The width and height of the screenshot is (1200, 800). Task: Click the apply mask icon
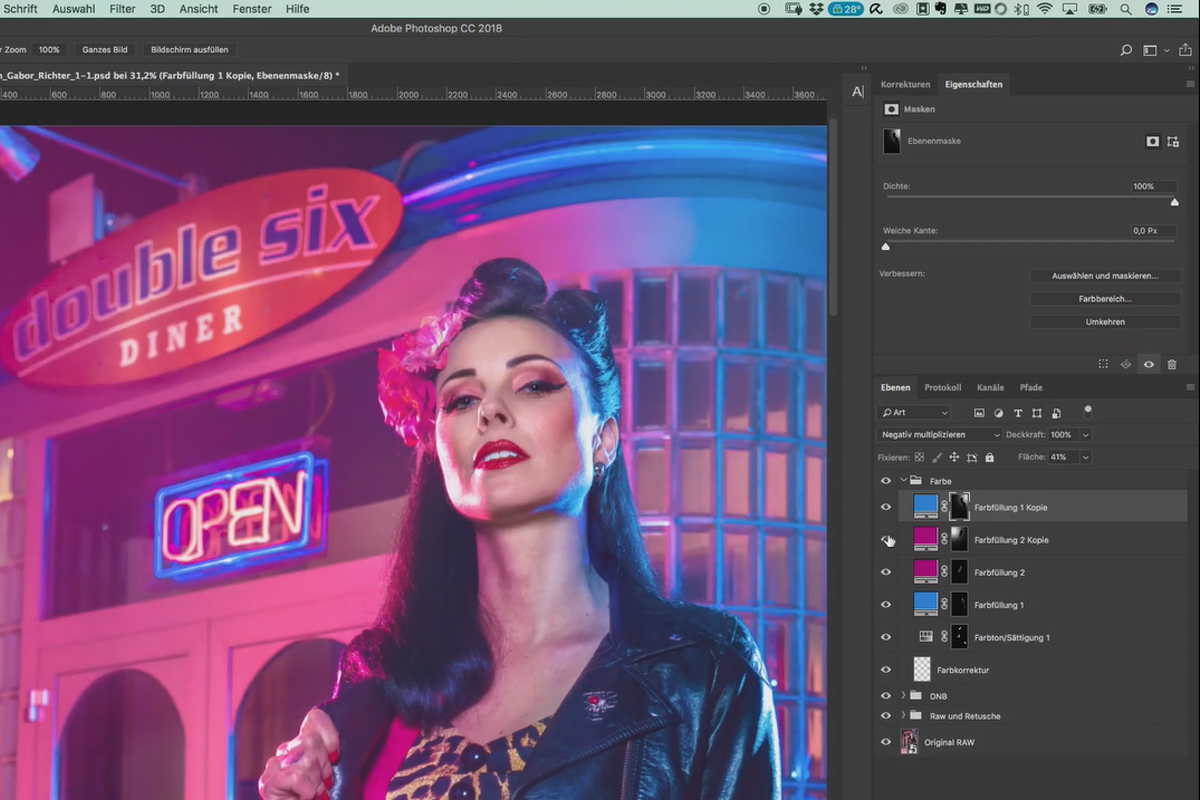point(1126,365)
